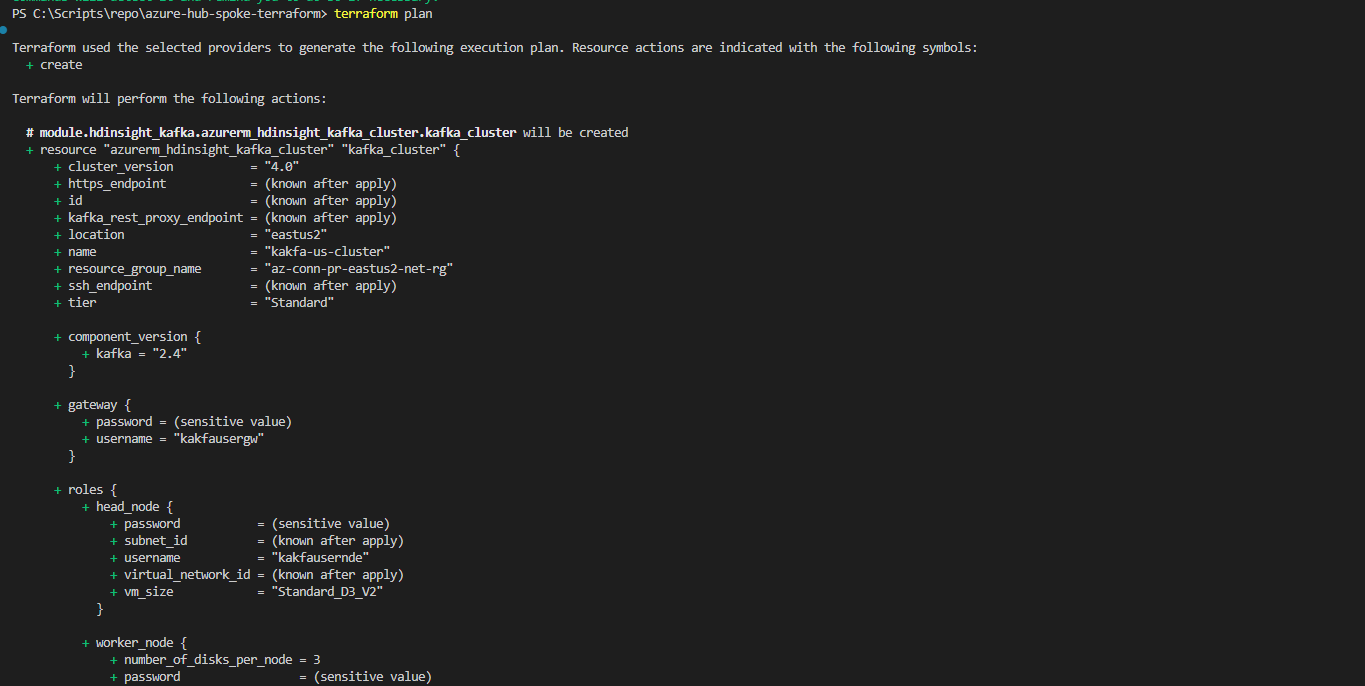
Task: Click the https_endpoint attribute line
Action: pos(225,184)
